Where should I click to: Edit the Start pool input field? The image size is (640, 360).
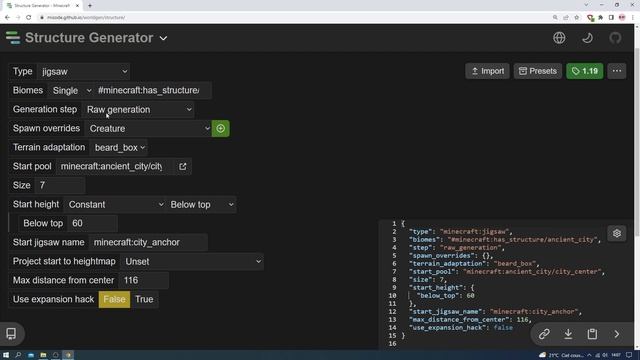pos(115,167)
